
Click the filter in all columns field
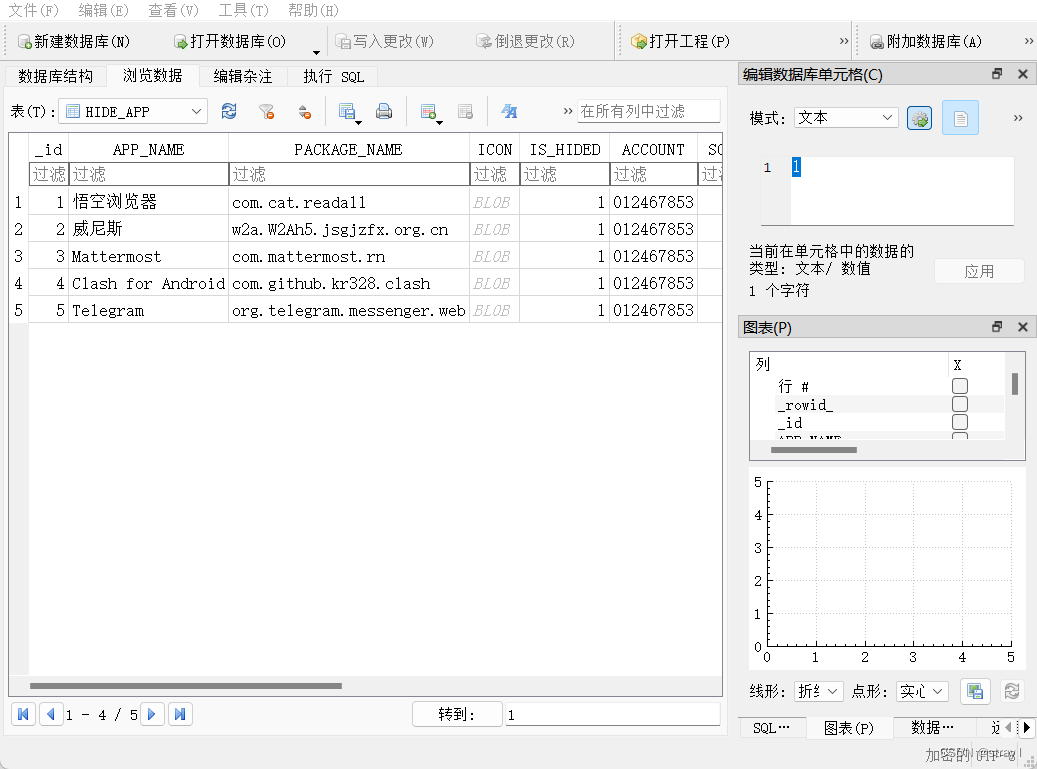point(649,111)
